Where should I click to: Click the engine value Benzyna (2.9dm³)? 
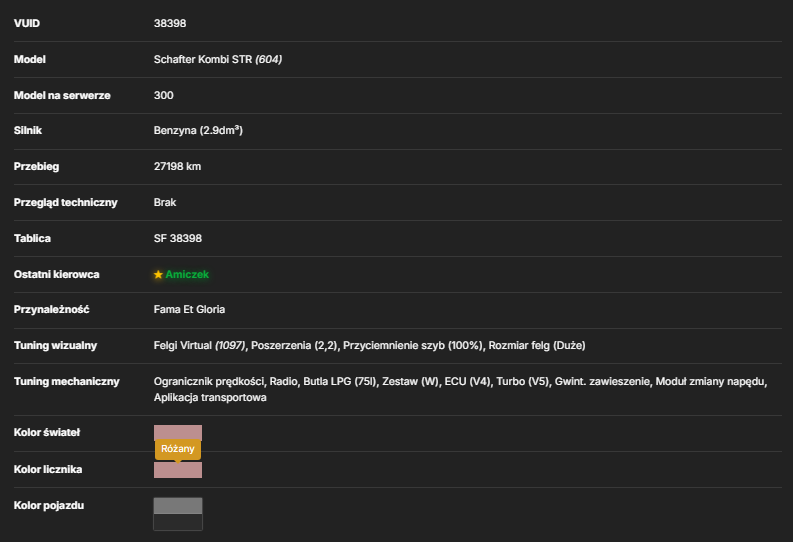click(198, 130)
